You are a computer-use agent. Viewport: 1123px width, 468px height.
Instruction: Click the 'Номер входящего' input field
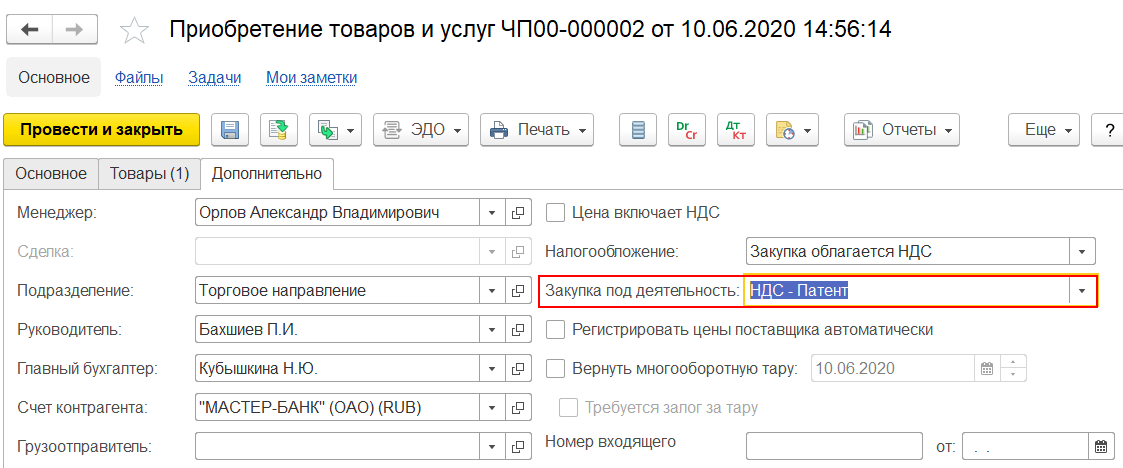[834, 446]
